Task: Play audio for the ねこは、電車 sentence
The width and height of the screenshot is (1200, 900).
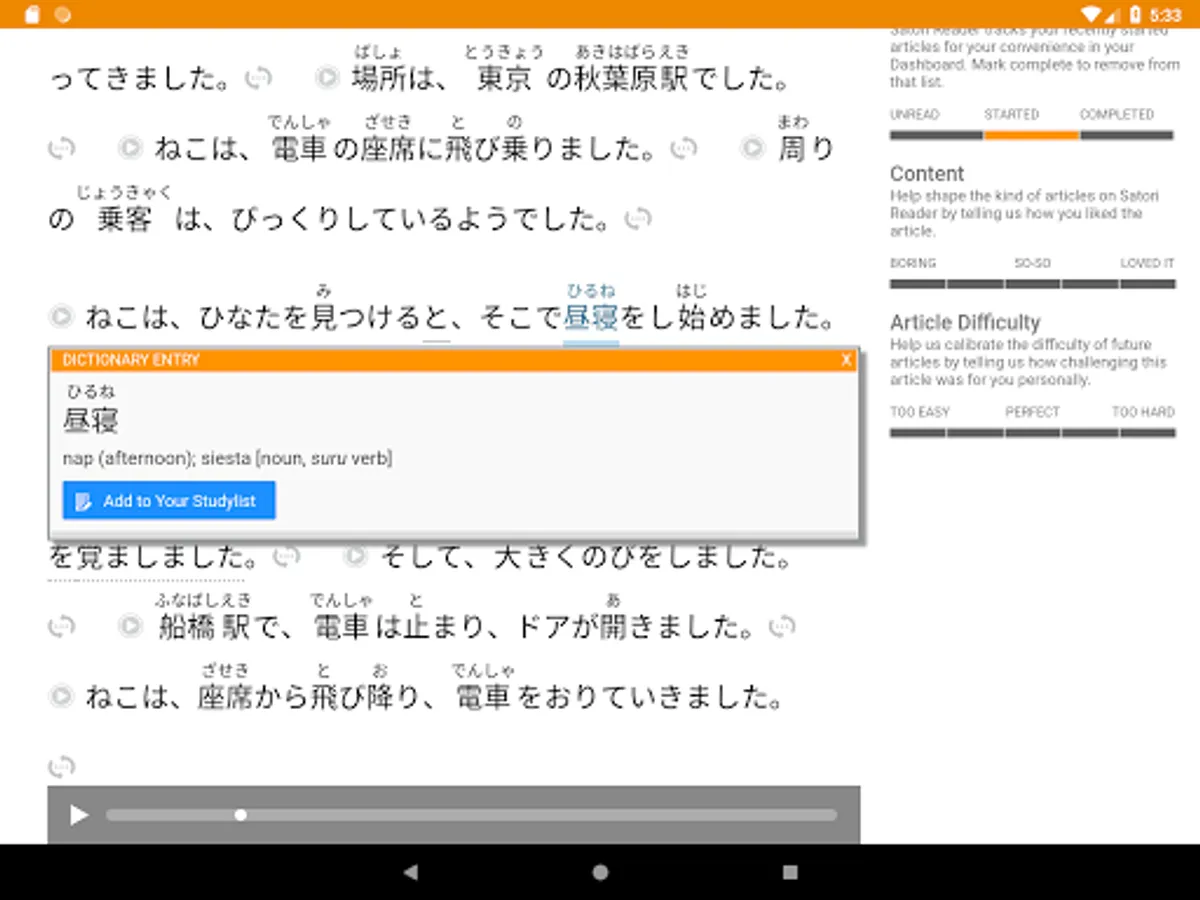Action: (x=129, y=149)
